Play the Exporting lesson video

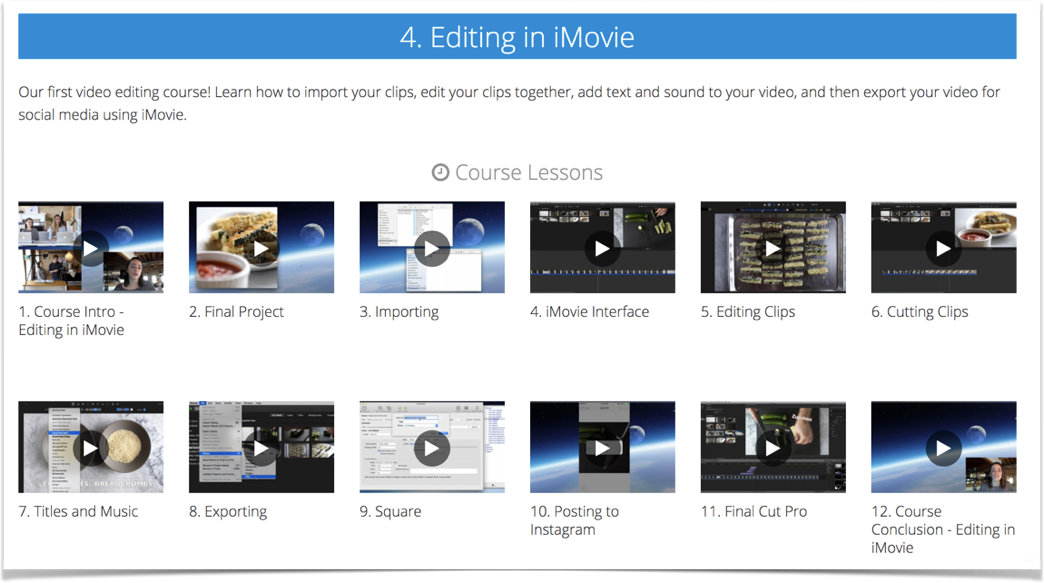261,448
